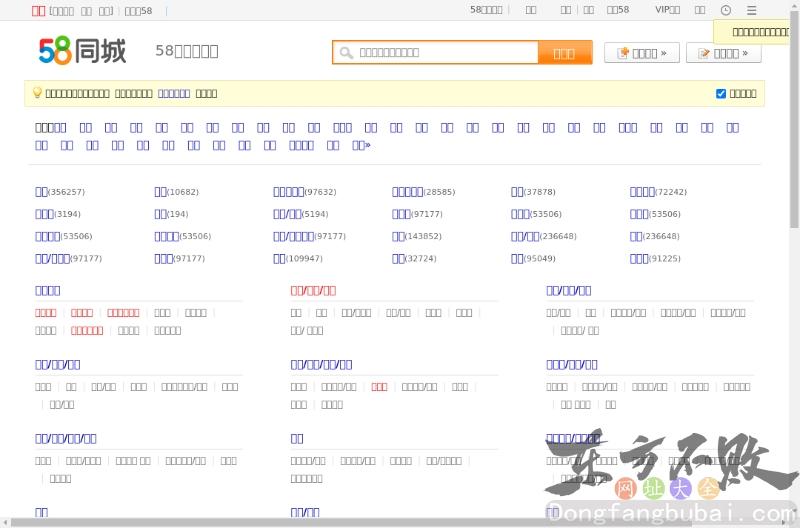The width and height of the screenshot is (800, 528).
Task: Click the icon on the first button right of search
Action: 623,53
